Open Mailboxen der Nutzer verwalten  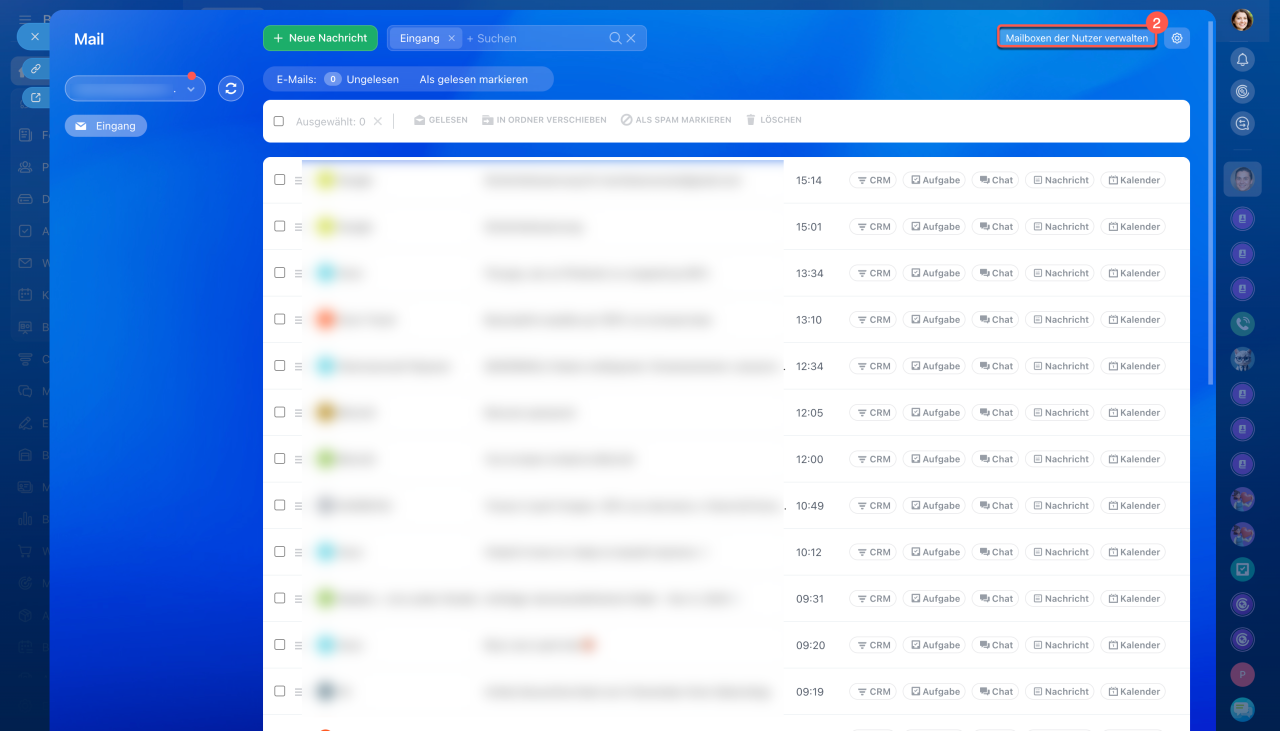click(1076, 38)
